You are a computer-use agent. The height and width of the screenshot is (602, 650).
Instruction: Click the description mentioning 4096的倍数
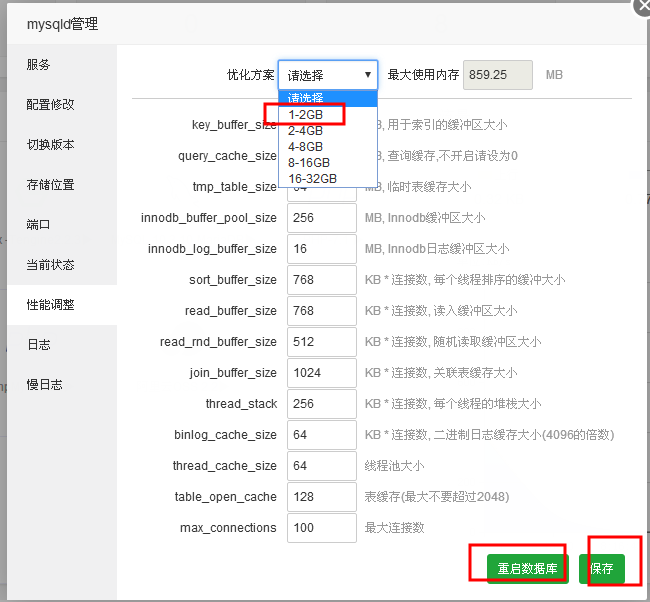click(489, 435)
